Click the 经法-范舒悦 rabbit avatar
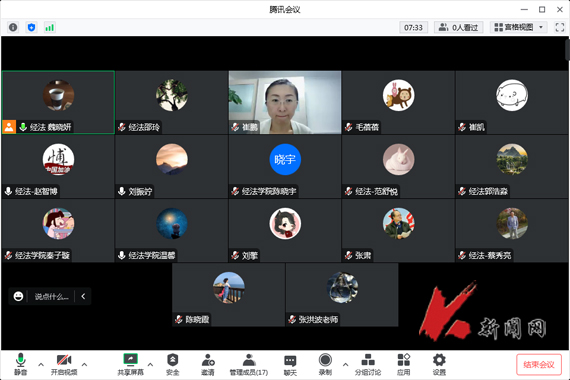 [398, 159]
